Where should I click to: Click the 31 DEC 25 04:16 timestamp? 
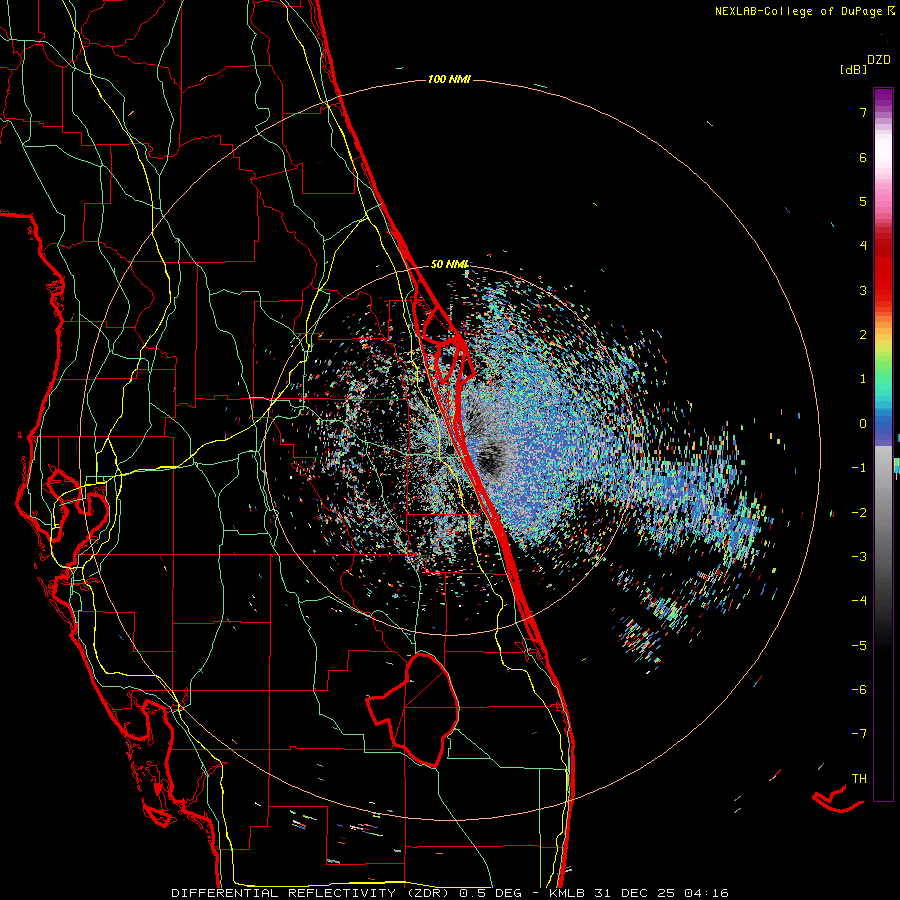[661, 893]
